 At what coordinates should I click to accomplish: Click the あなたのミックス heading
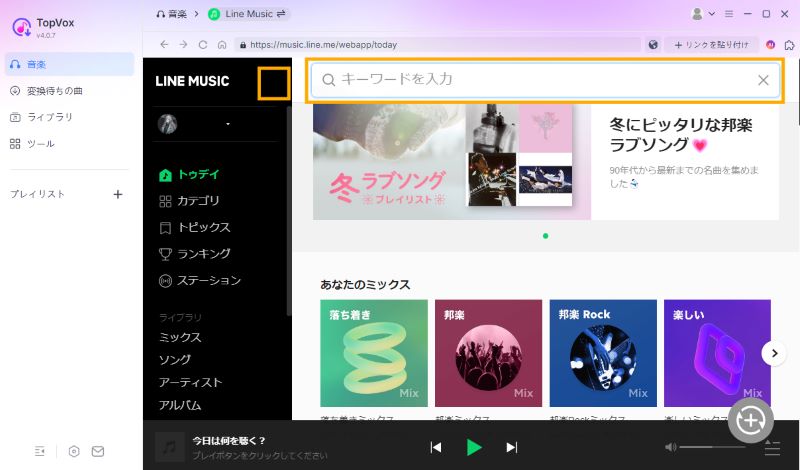pos(365,285)
